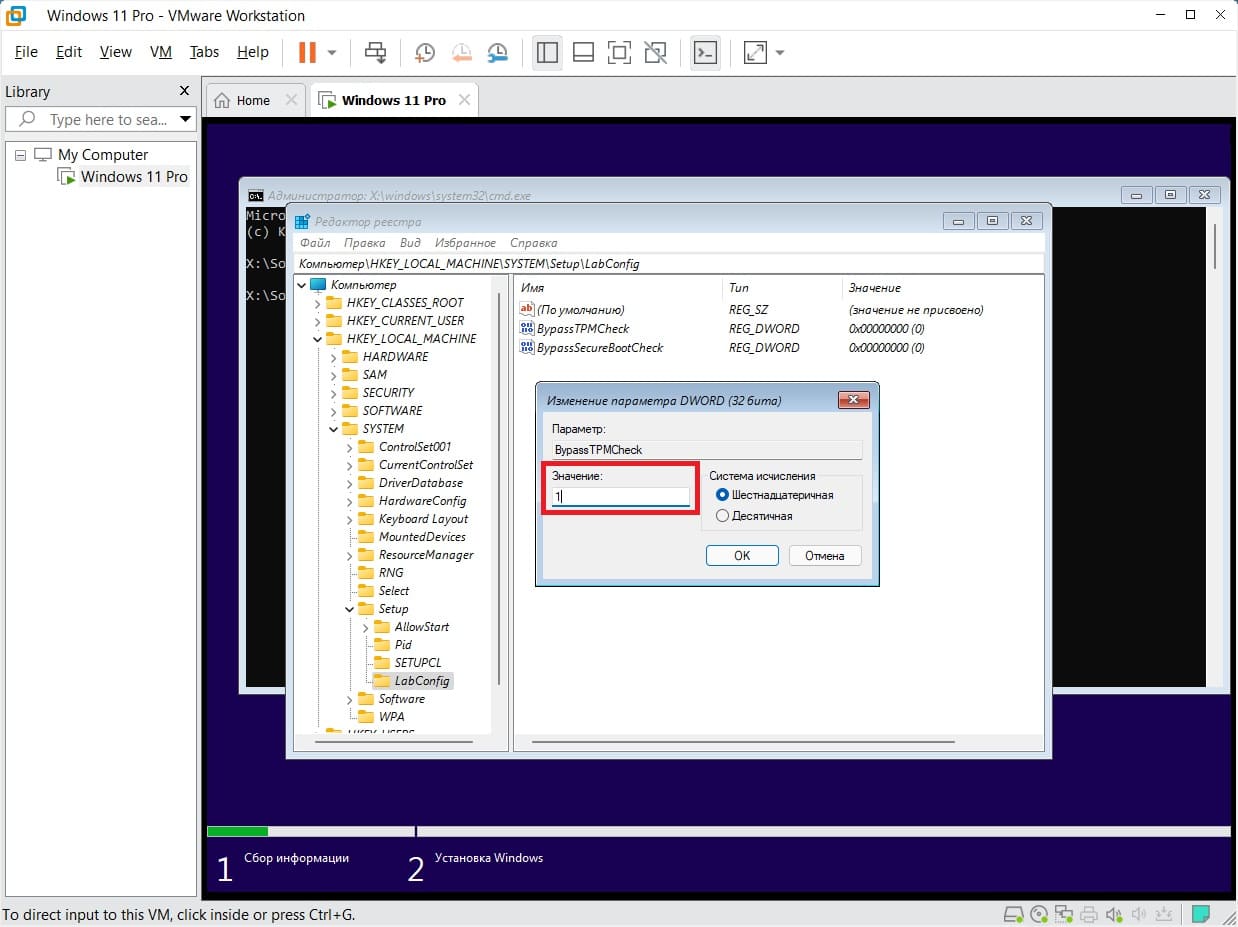
Task: Close the DWORD edit dialog
Action: [853, 400]
